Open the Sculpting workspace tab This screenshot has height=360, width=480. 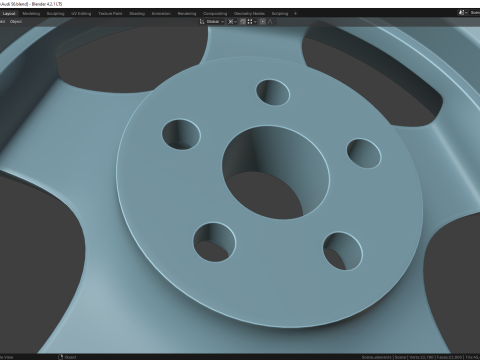click(x=55, y=13)
